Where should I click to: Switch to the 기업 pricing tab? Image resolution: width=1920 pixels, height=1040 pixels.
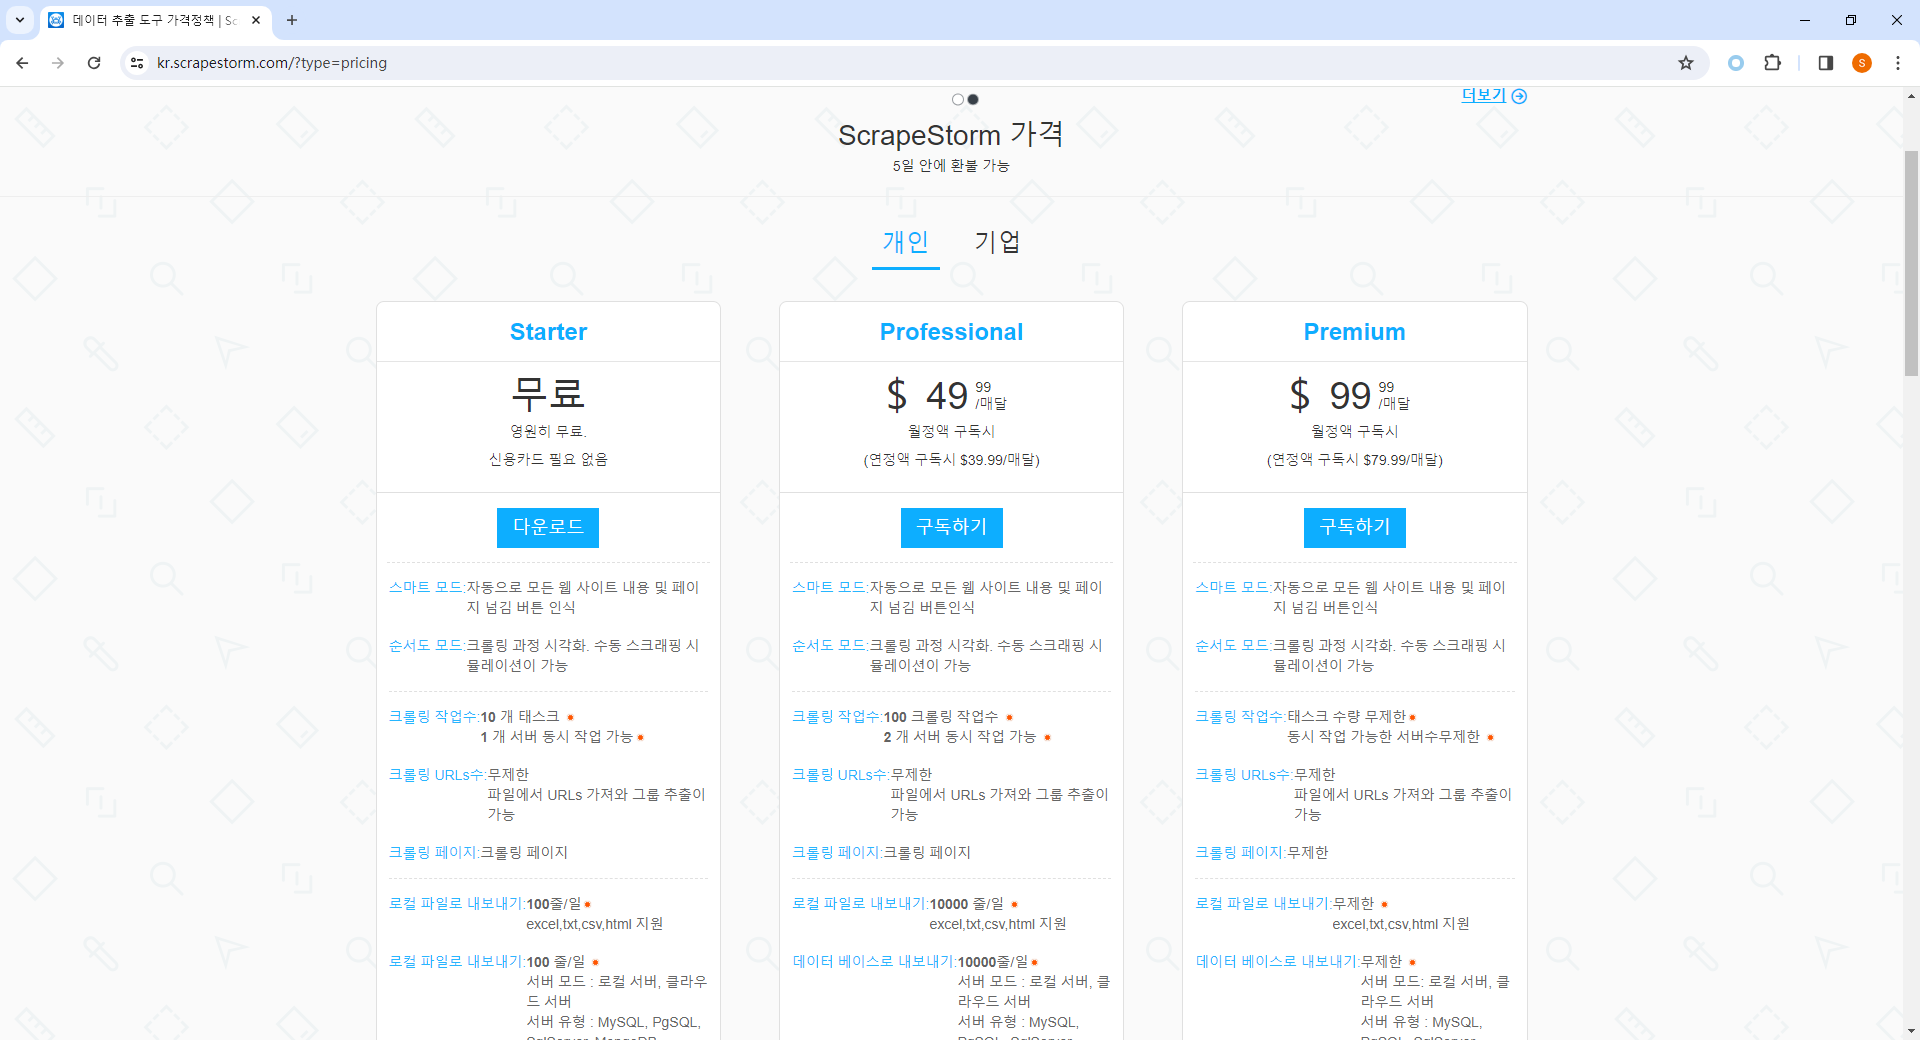(x=997, y=242)
